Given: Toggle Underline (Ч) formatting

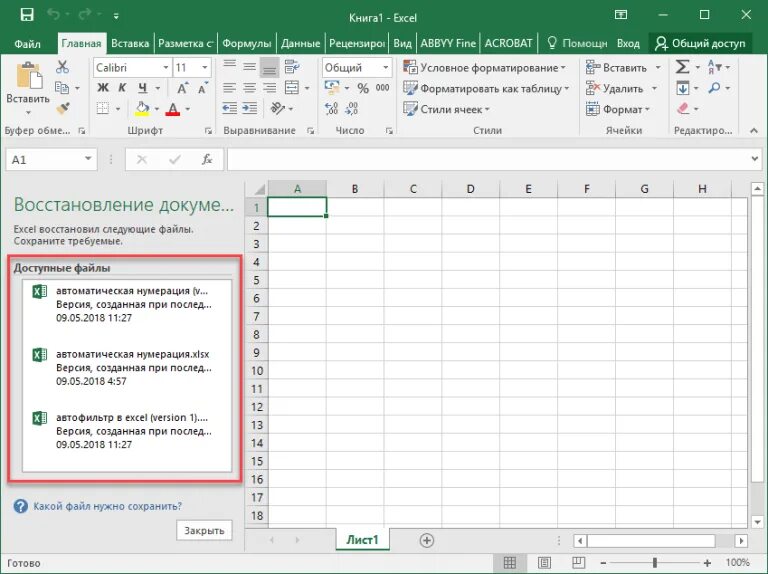Looking at the screenshot, I should tap(143, 88).
